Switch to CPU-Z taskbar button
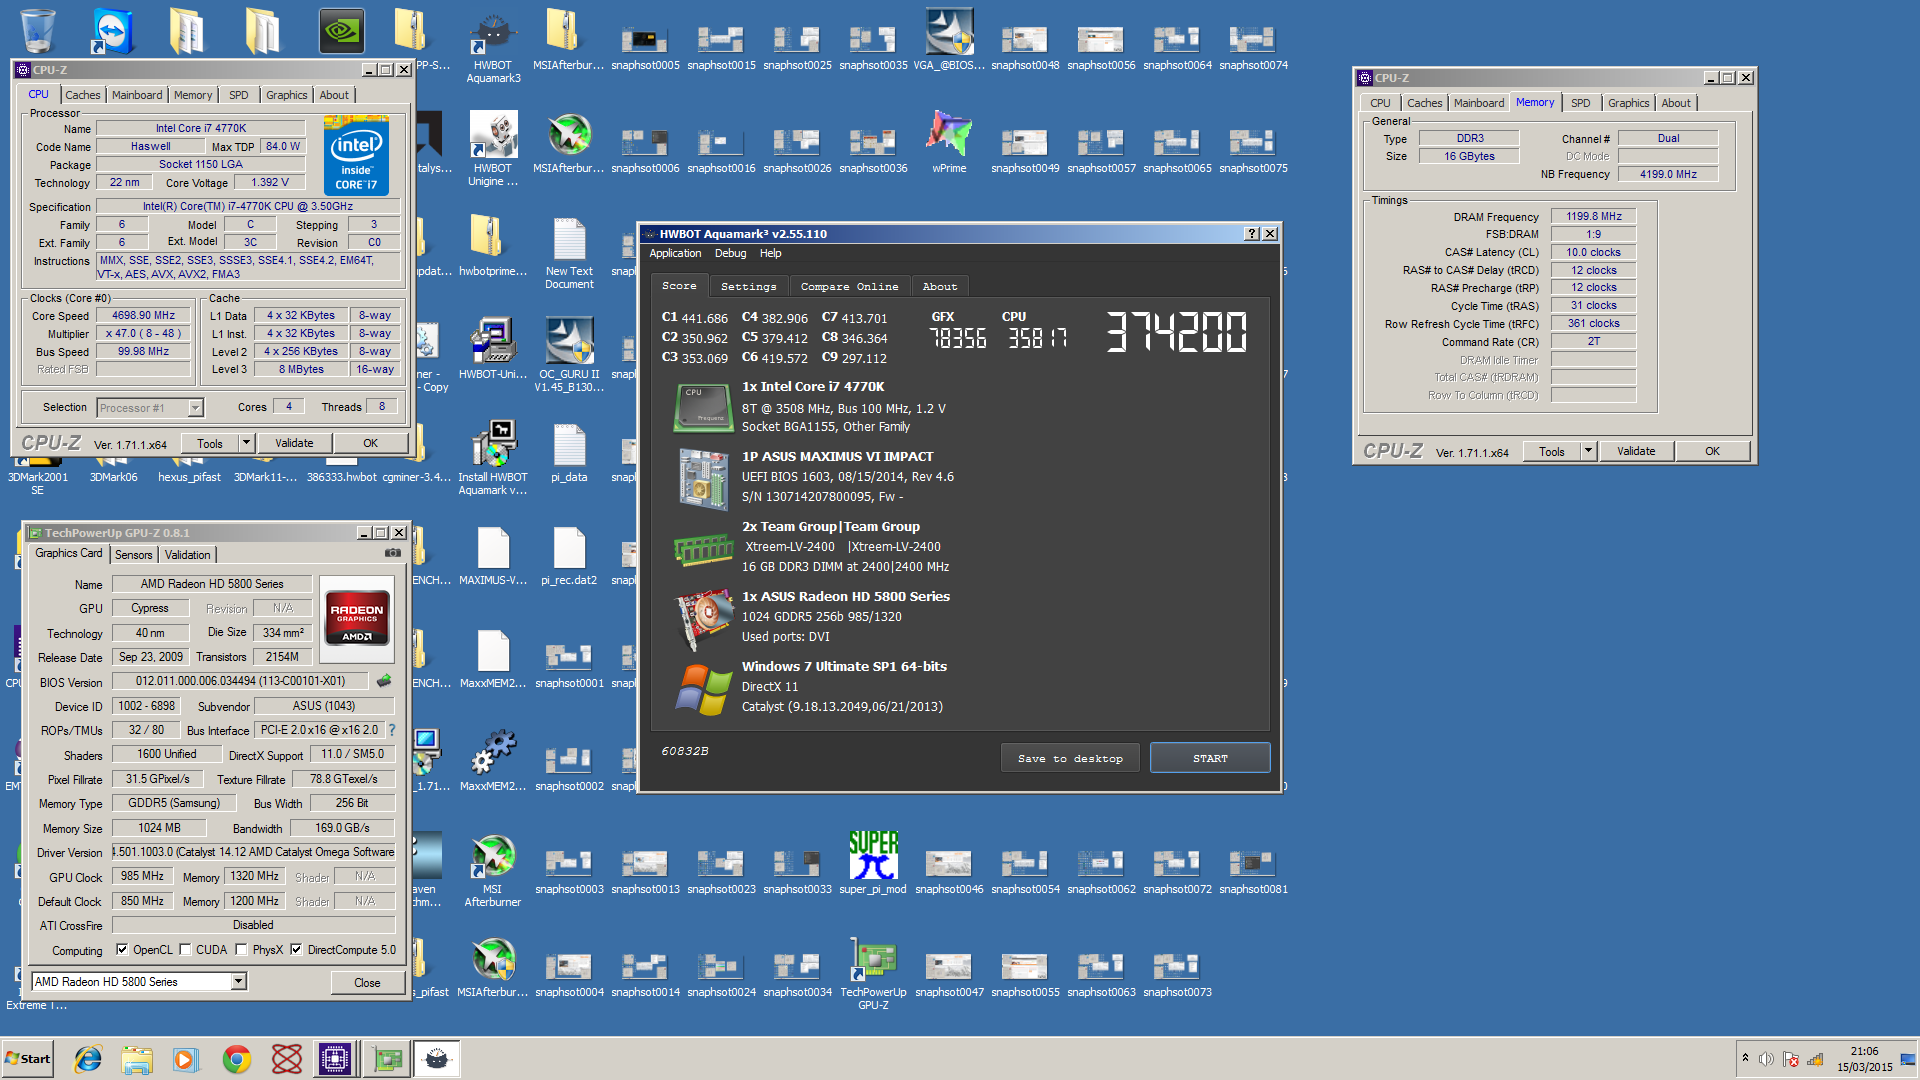Image resolution: width=1920 pixels, height=1080 pixels. pos(335,1059)
